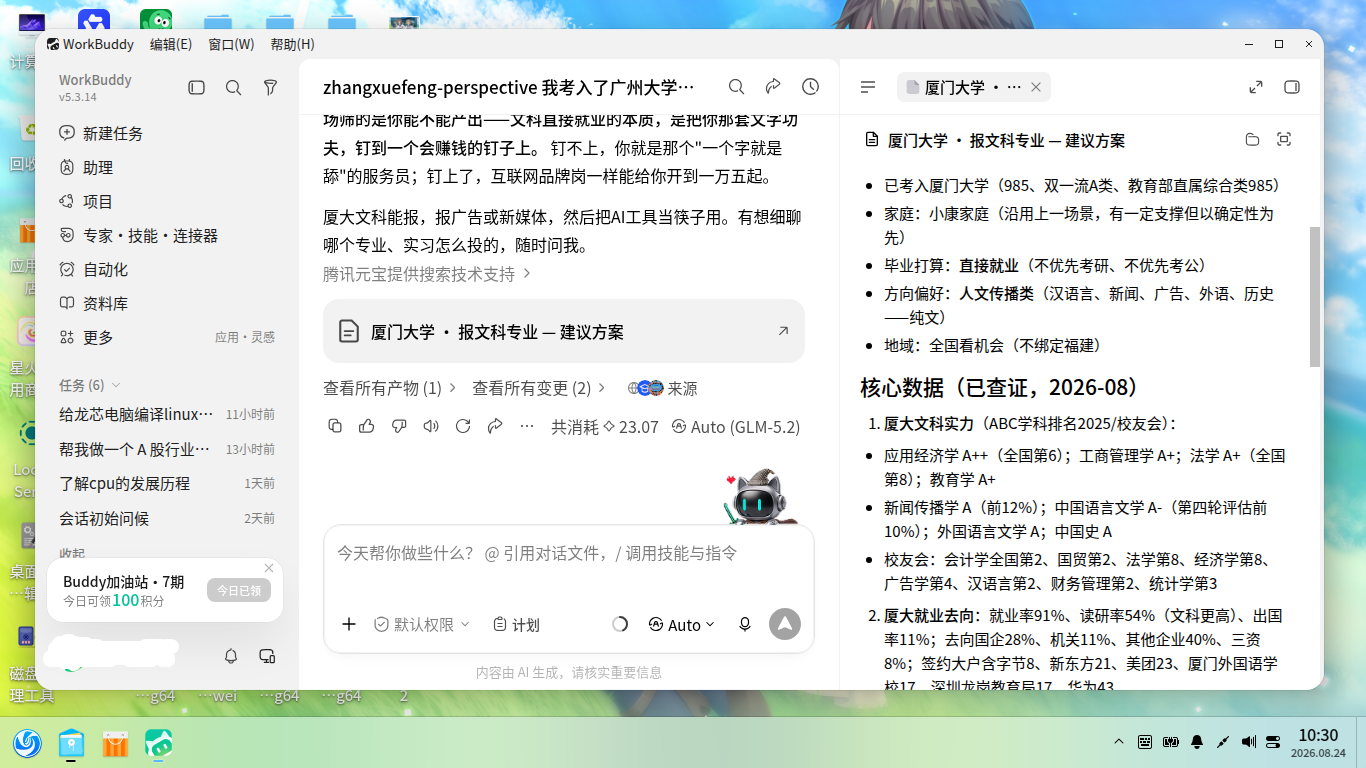
Task: Like the response with thumbs-up icon
Action: [367, 426]
